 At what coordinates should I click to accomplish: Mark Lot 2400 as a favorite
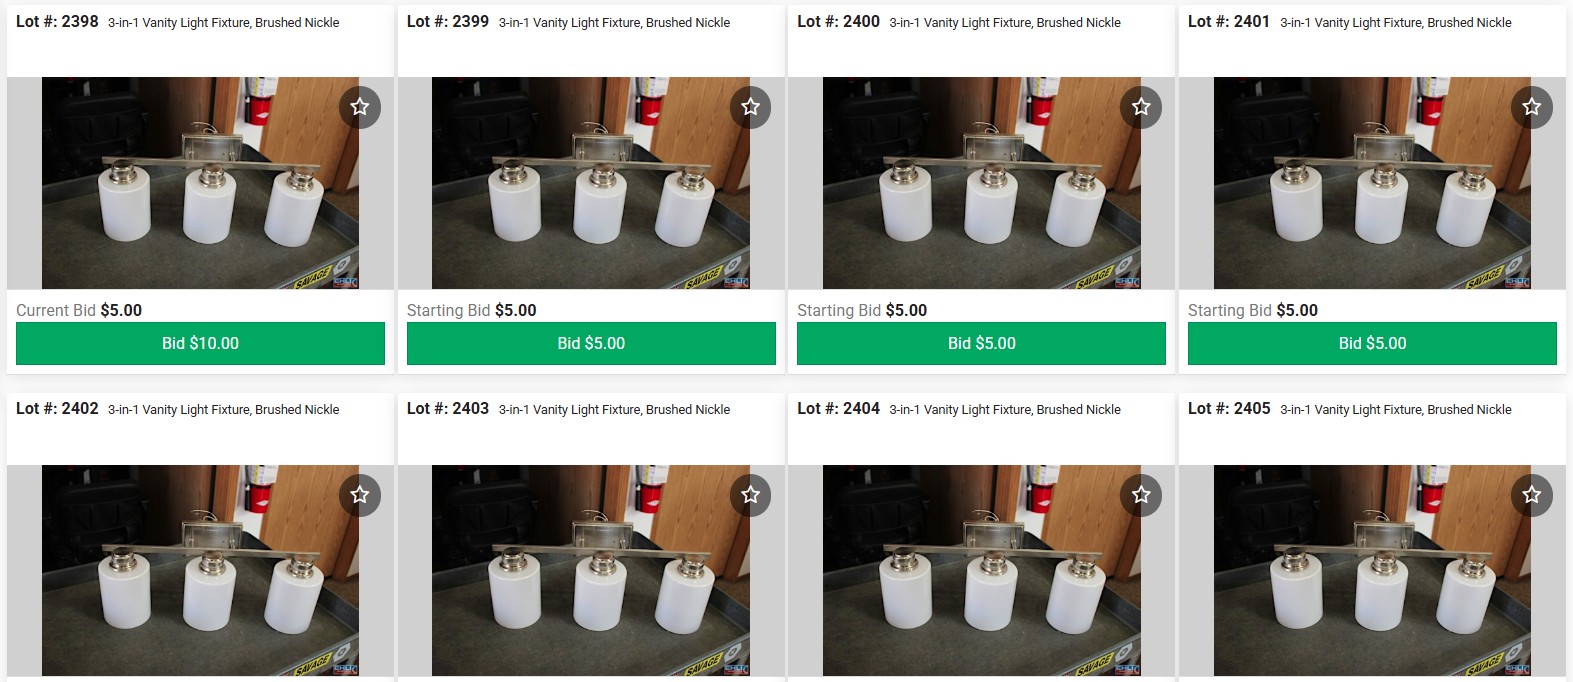pyautogui.click(x=1141, y=107)
